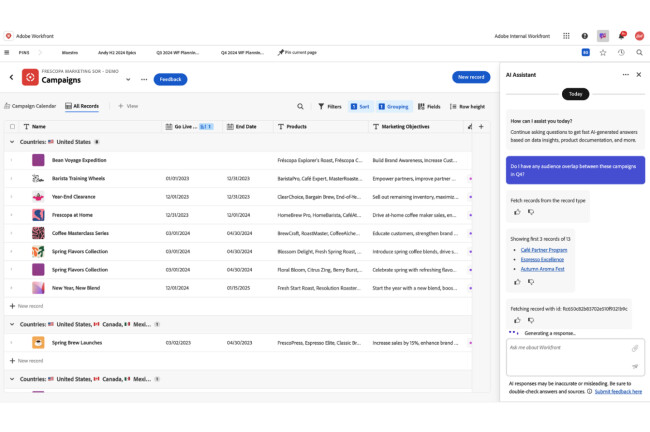
Task: Switch to Campaign Calendar view
Action: [x=30, y=106]
